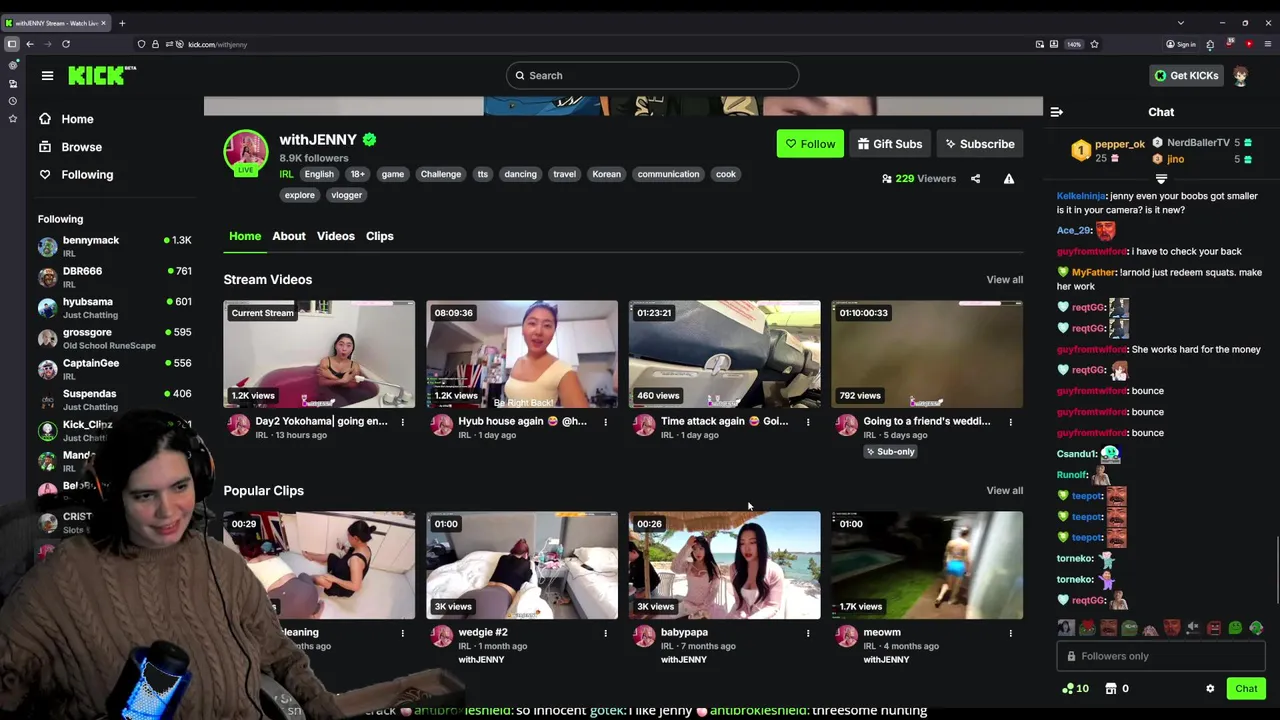Click the Gift Subs button
This screenshot has height=720, width=1280.
(890, 144)
